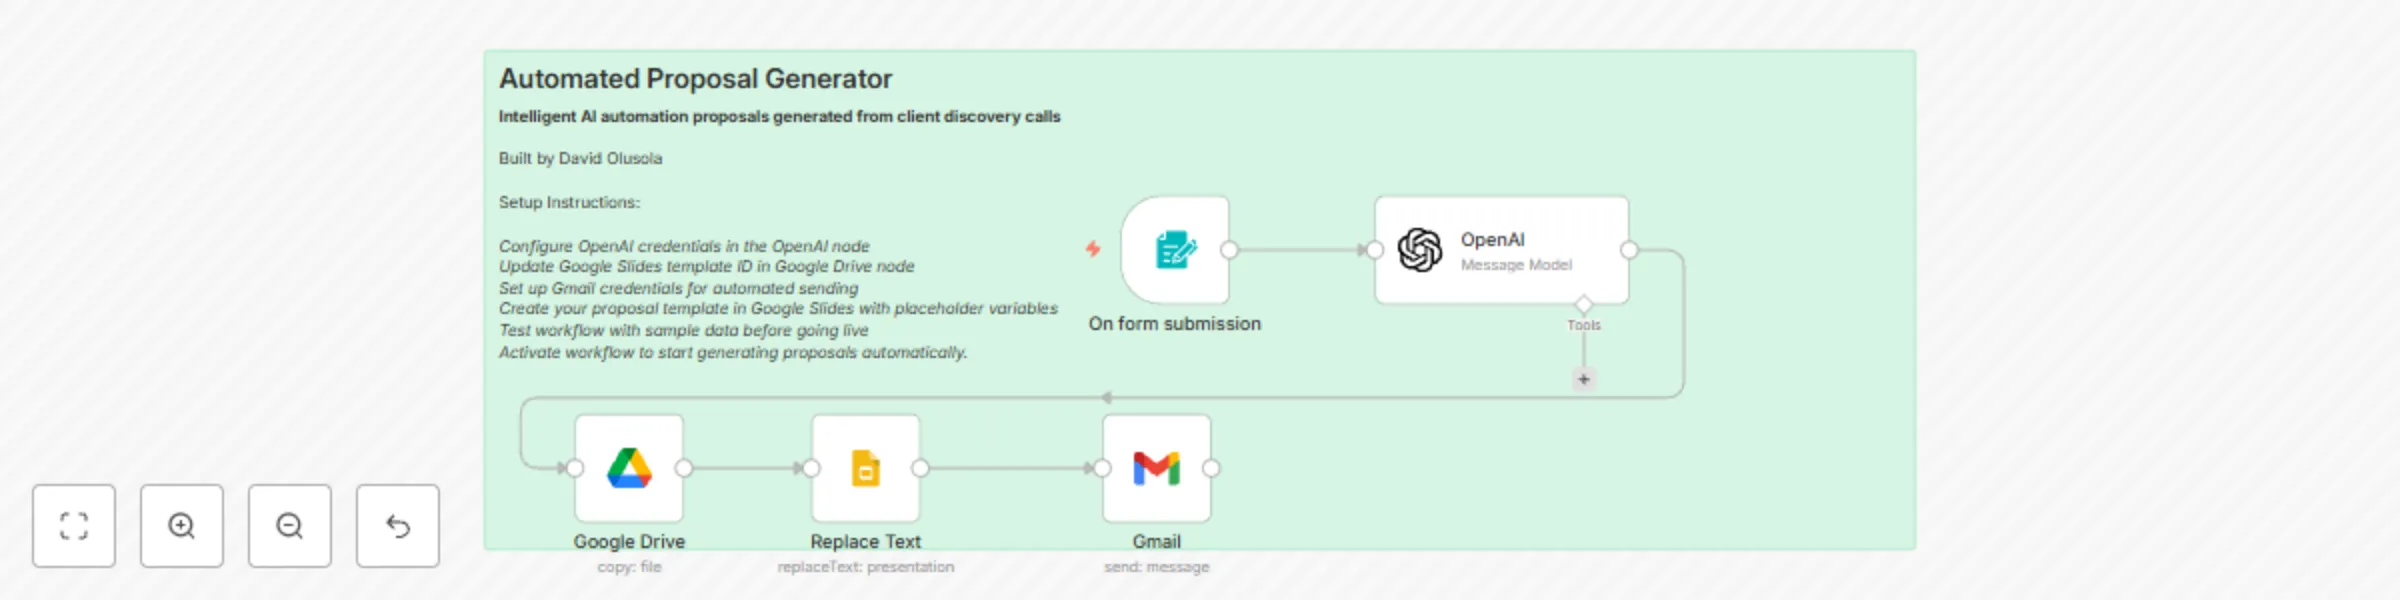Click the Google Drive output connector

(684, 468)
